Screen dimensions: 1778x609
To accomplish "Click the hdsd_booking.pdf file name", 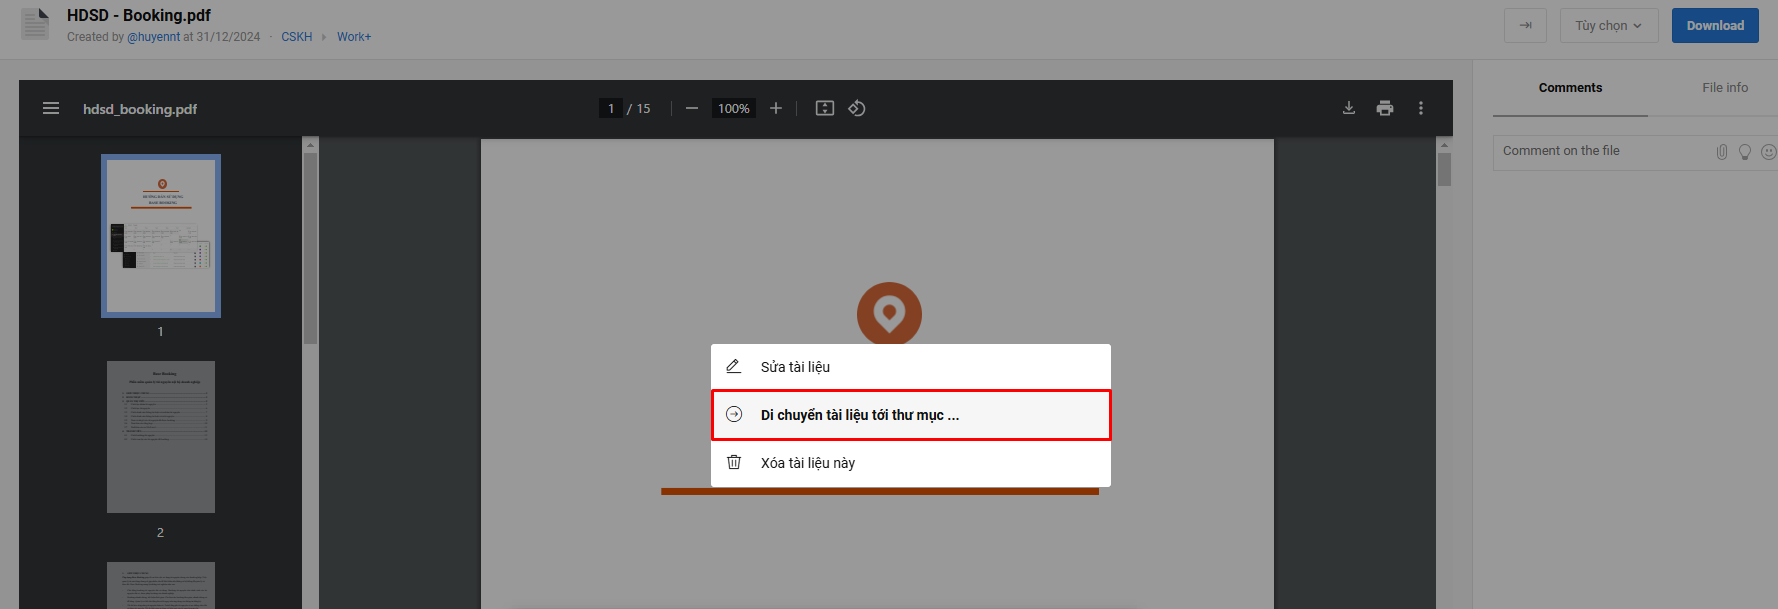I will pyautogui.click(x=140, y=109).
